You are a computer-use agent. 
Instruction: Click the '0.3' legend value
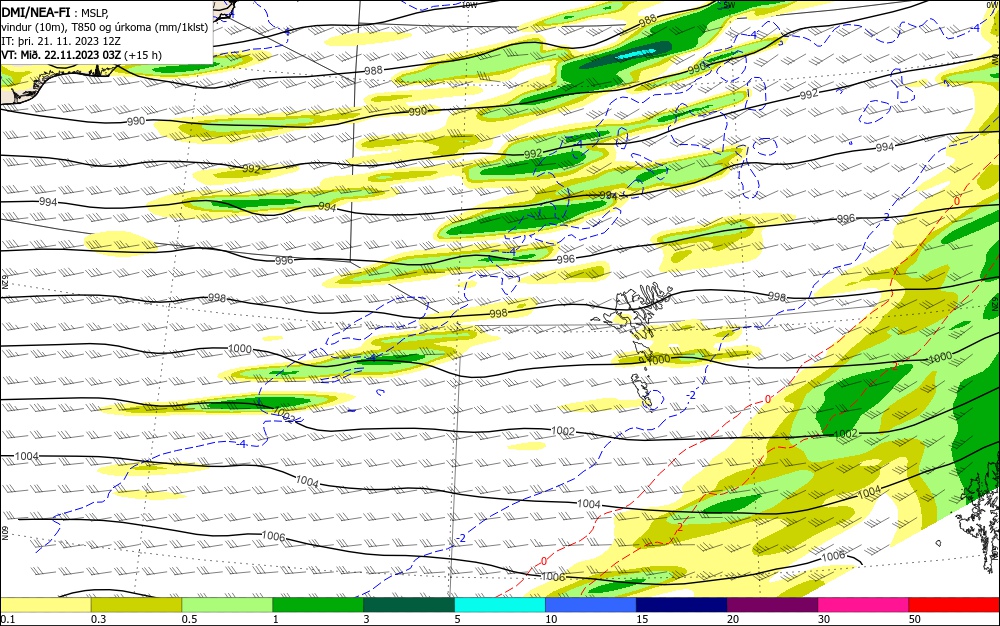click(x=98, y=619)
